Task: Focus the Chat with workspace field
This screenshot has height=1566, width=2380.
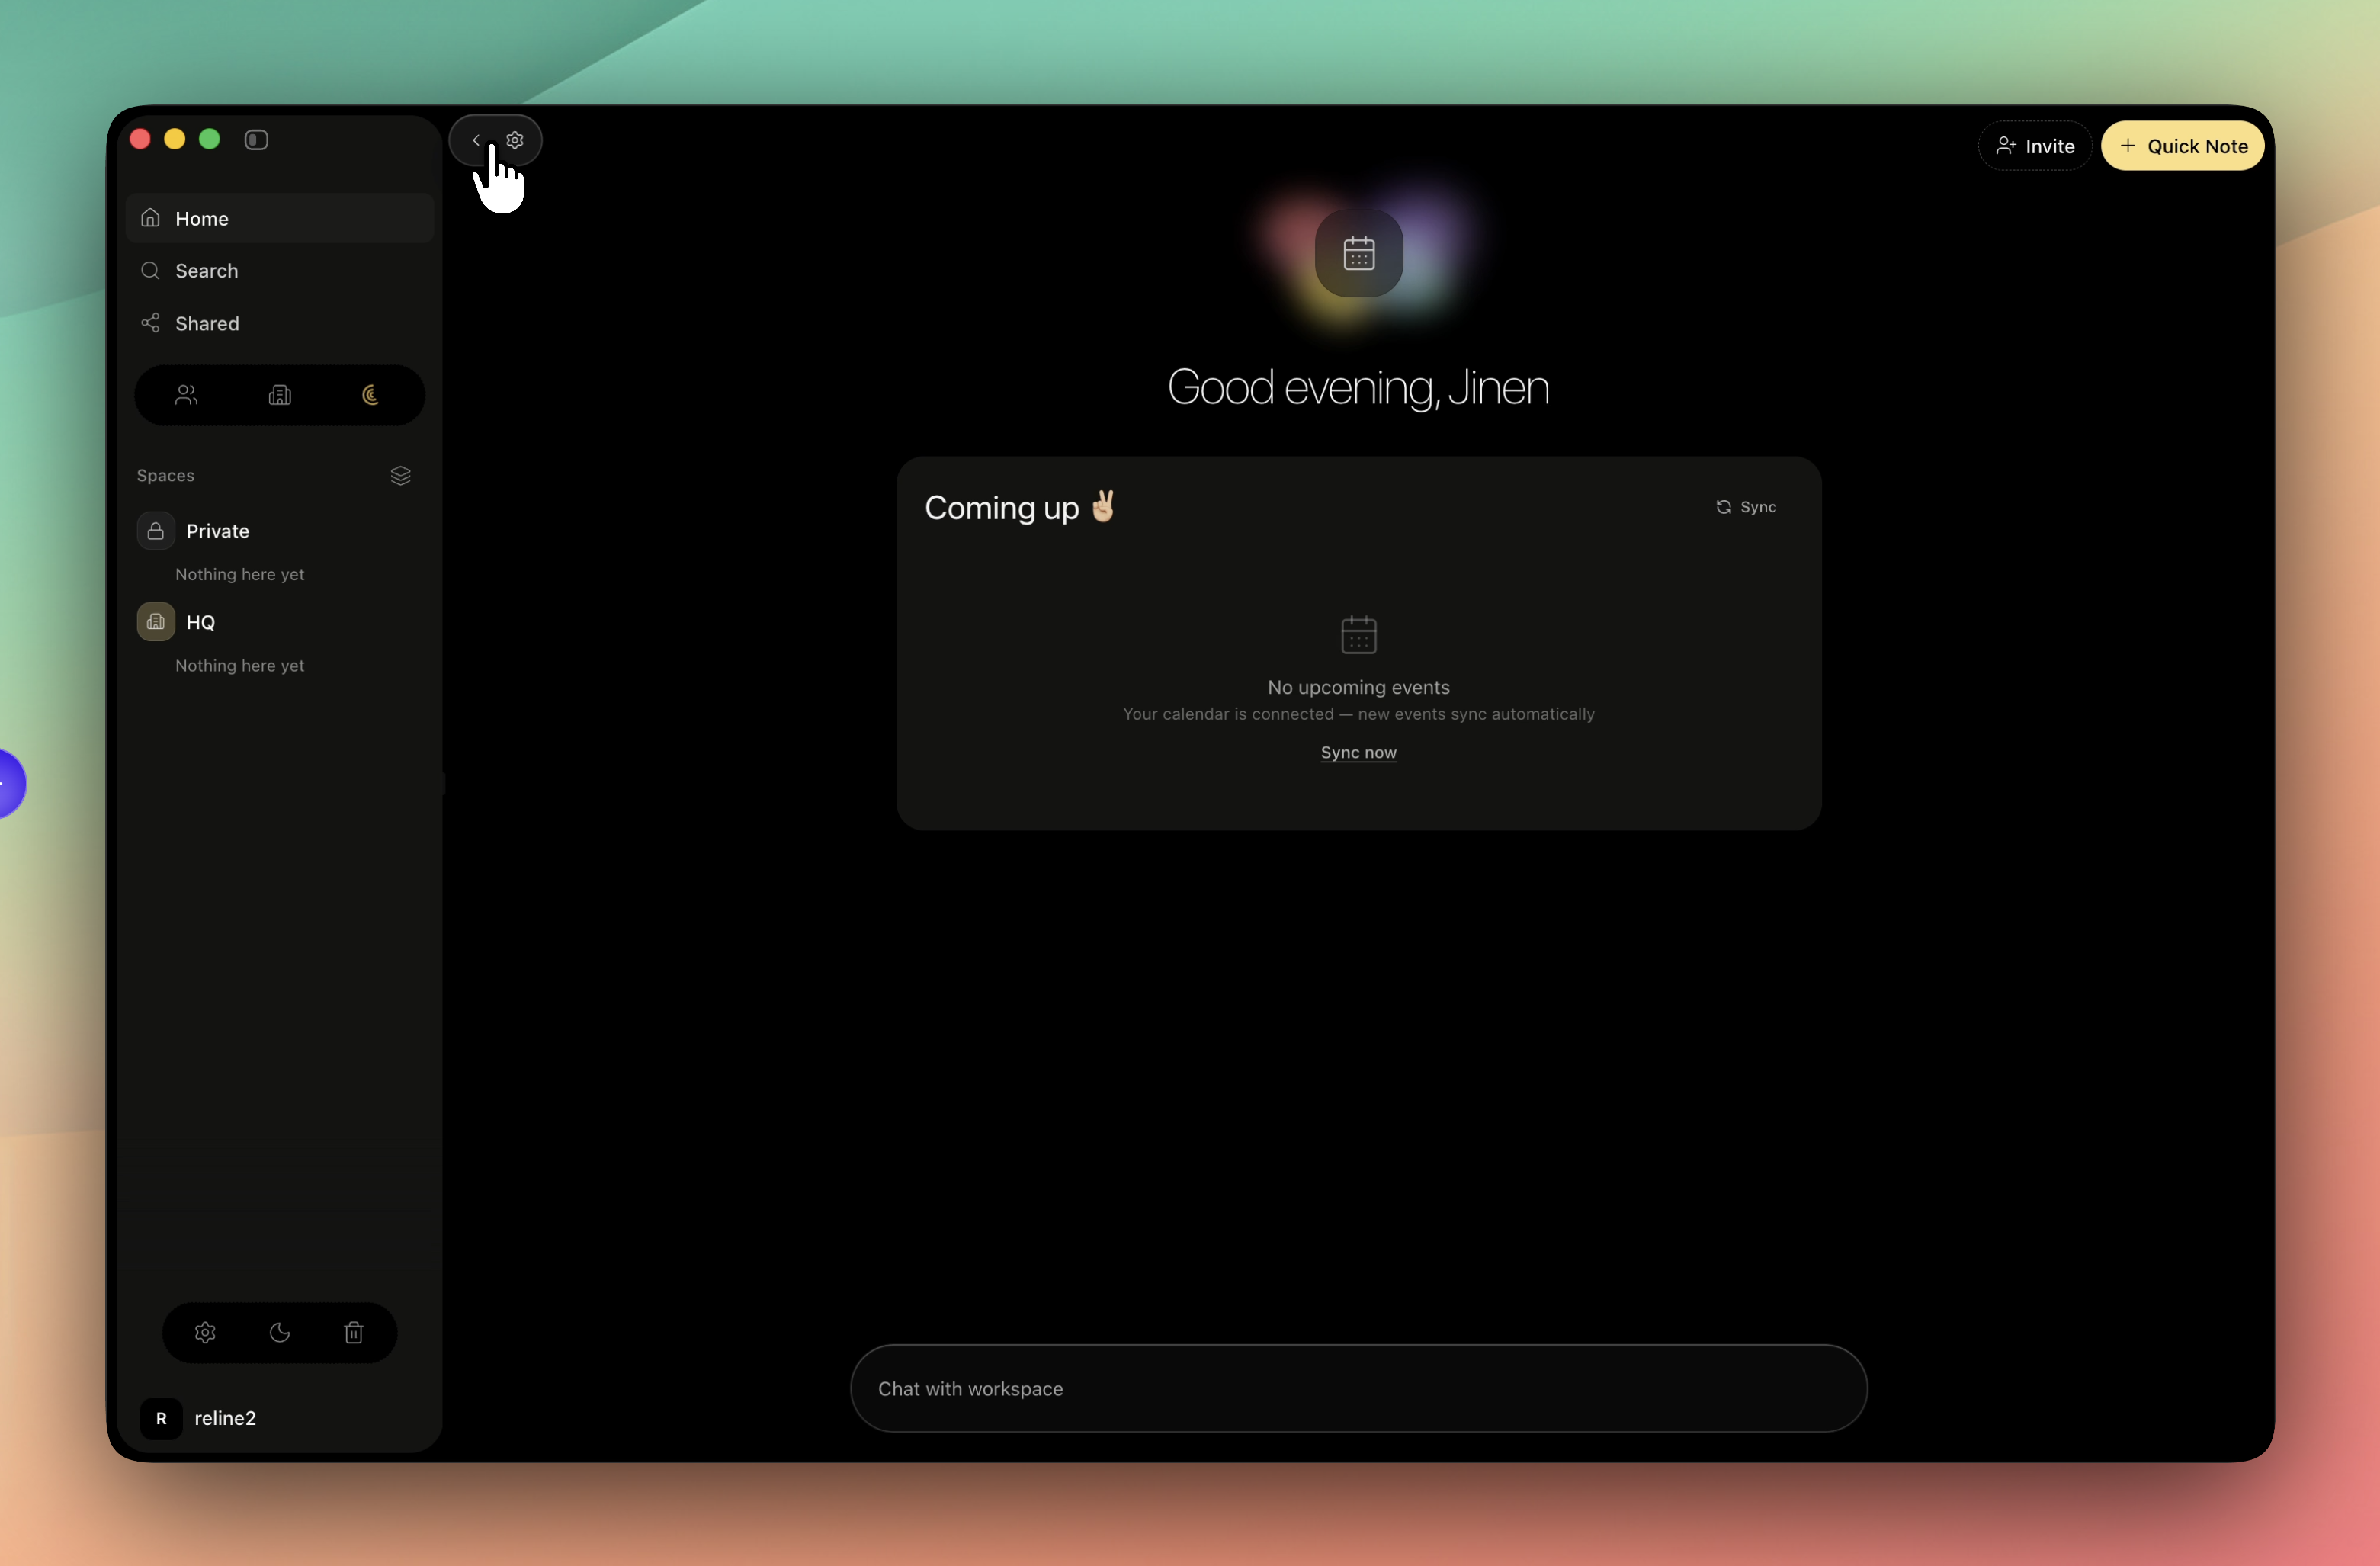Action: pos(1358,1388)
